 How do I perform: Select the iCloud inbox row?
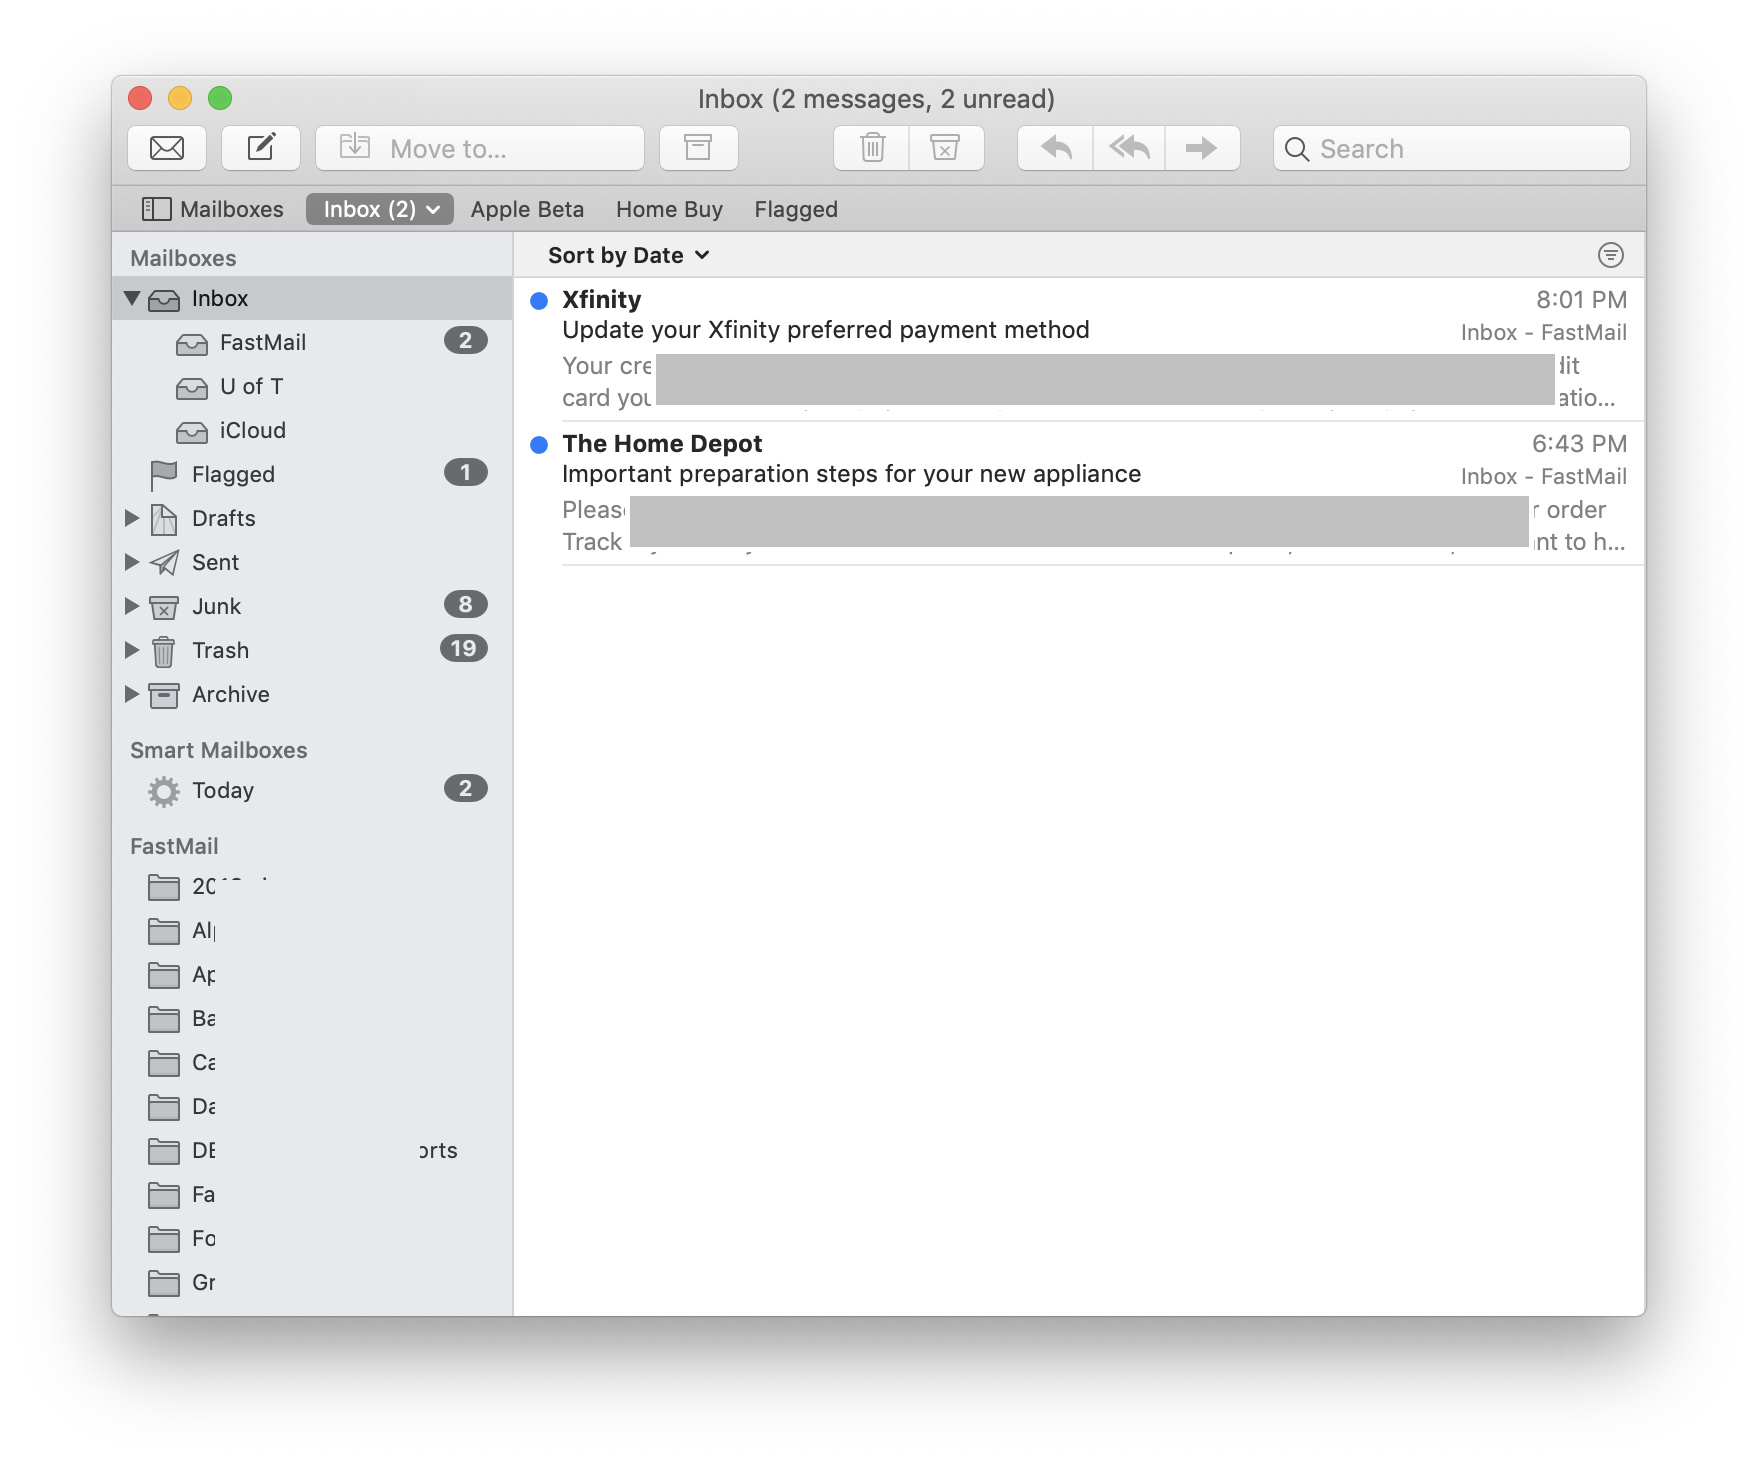pyautogui.click(x=312, y=430)
